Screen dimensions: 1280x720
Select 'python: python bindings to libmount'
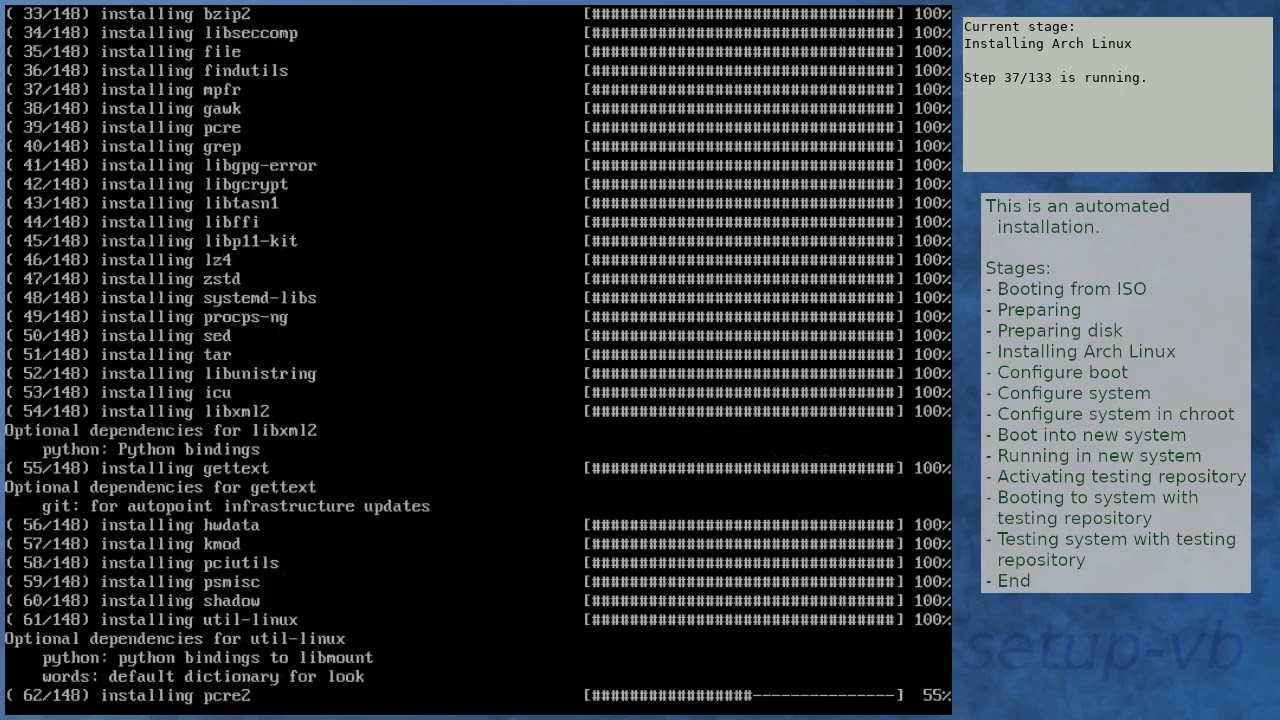click(x=208, y=658)
